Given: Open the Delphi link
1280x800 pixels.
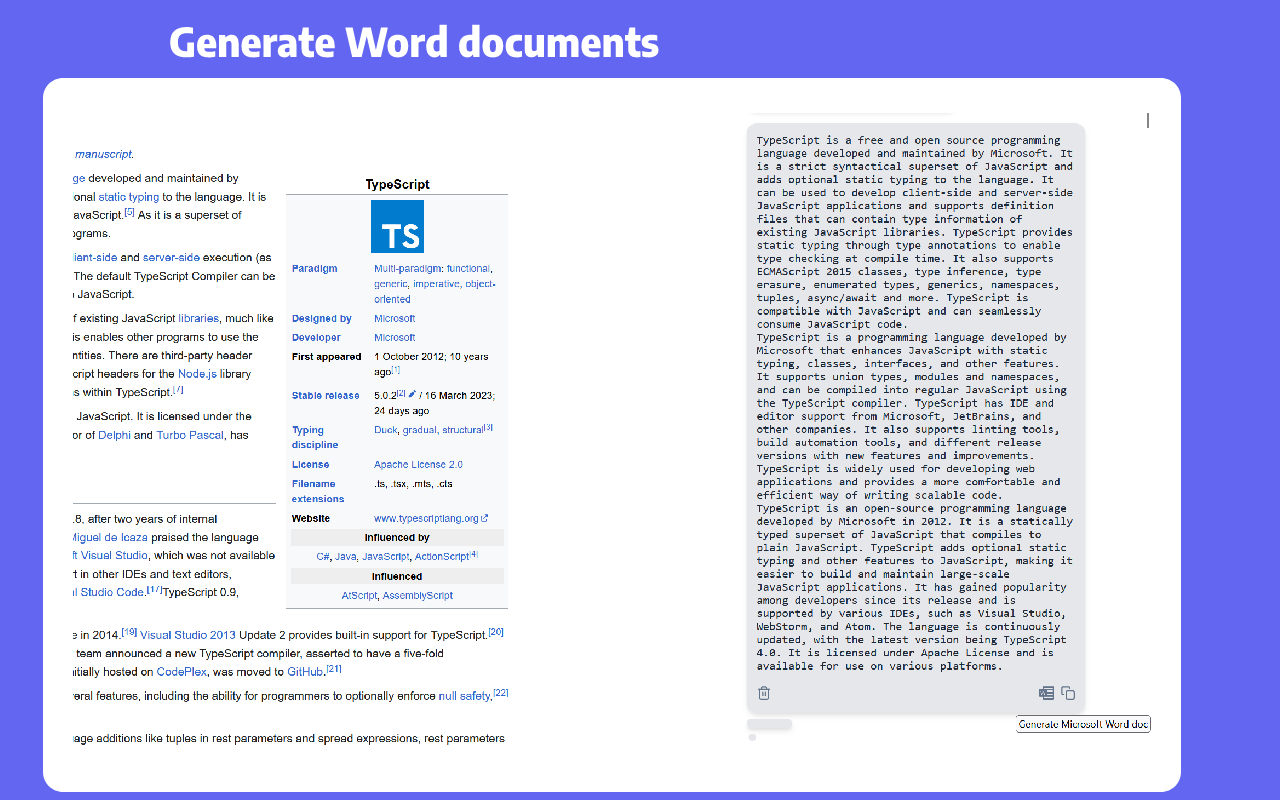Looking at the screenshot, I should [114, 435].
